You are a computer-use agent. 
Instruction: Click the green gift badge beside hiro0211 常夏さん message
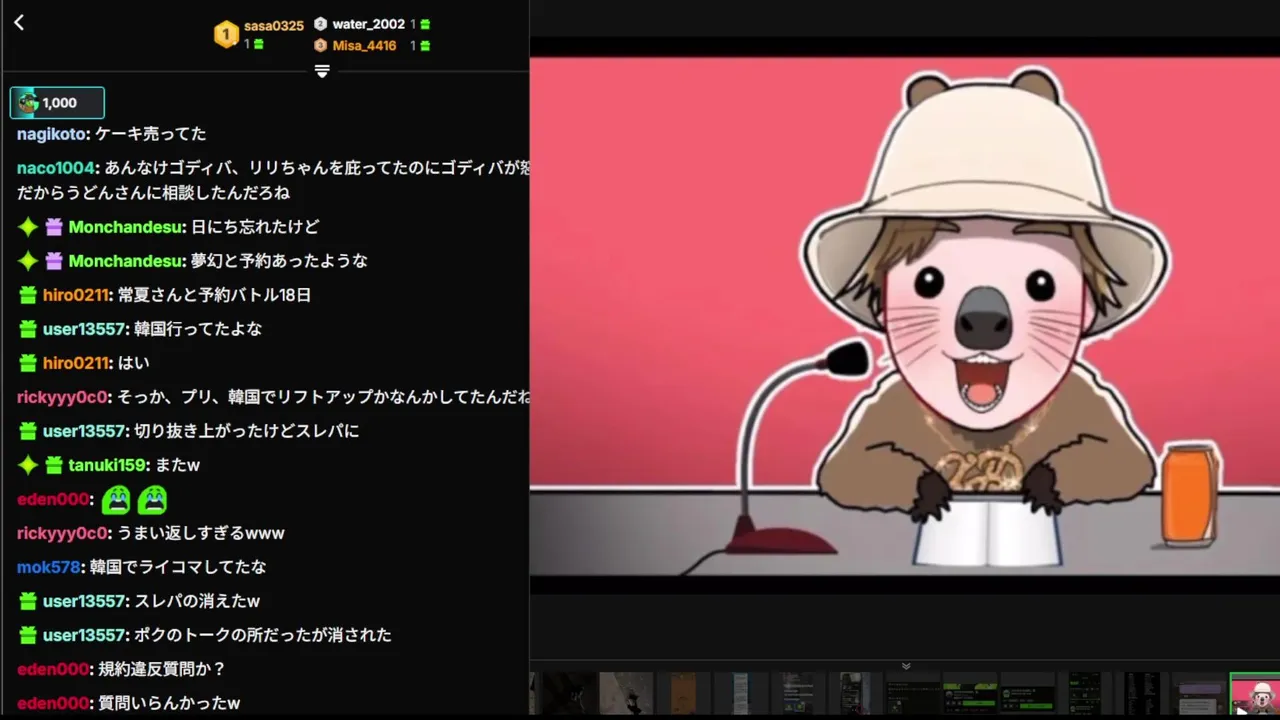28,296
